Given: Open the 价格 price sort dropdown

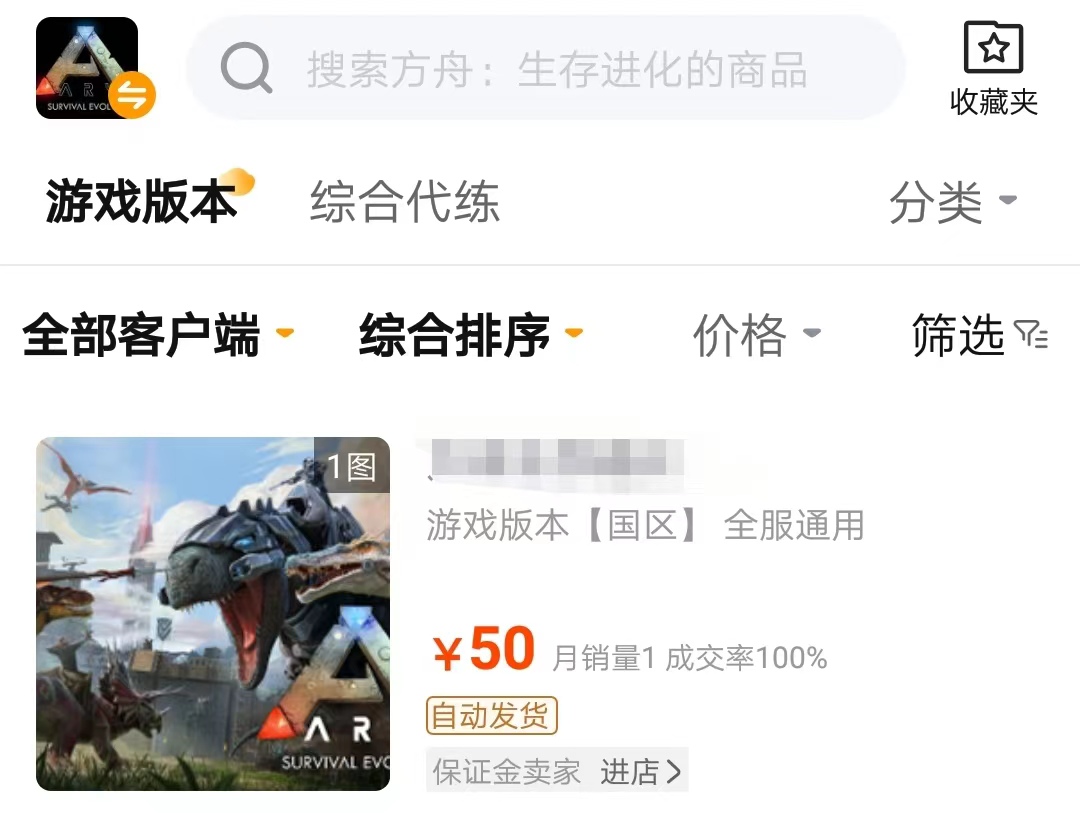Looking at the screenshot, I should point(756,335).
